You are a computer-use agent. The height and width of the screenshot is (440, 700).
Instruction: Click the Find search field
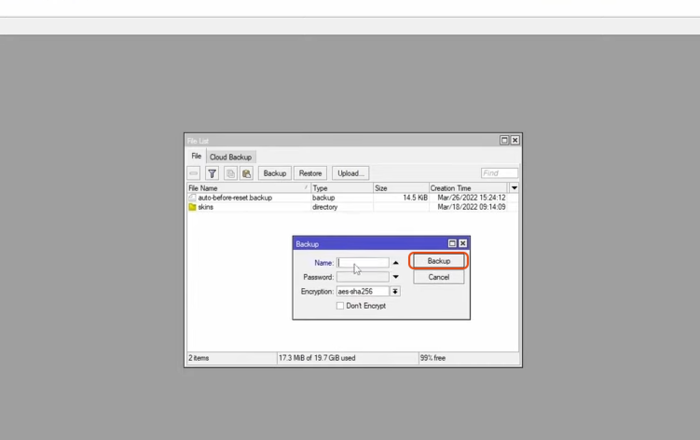pos(499,173)
